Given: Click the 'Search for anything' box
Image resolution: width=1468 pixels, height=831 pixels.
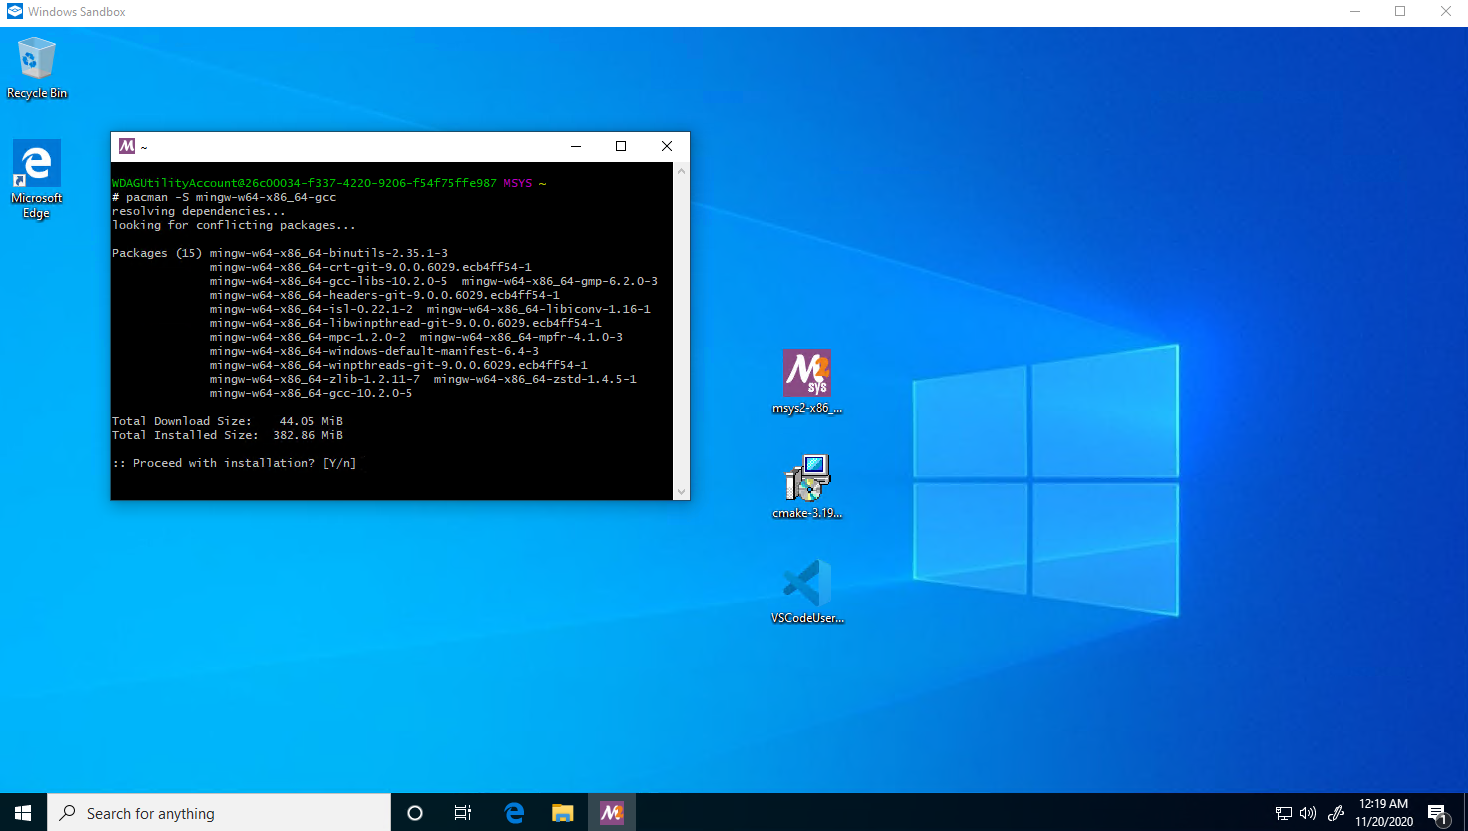Looking at the screenshot, I should (220, 813).
